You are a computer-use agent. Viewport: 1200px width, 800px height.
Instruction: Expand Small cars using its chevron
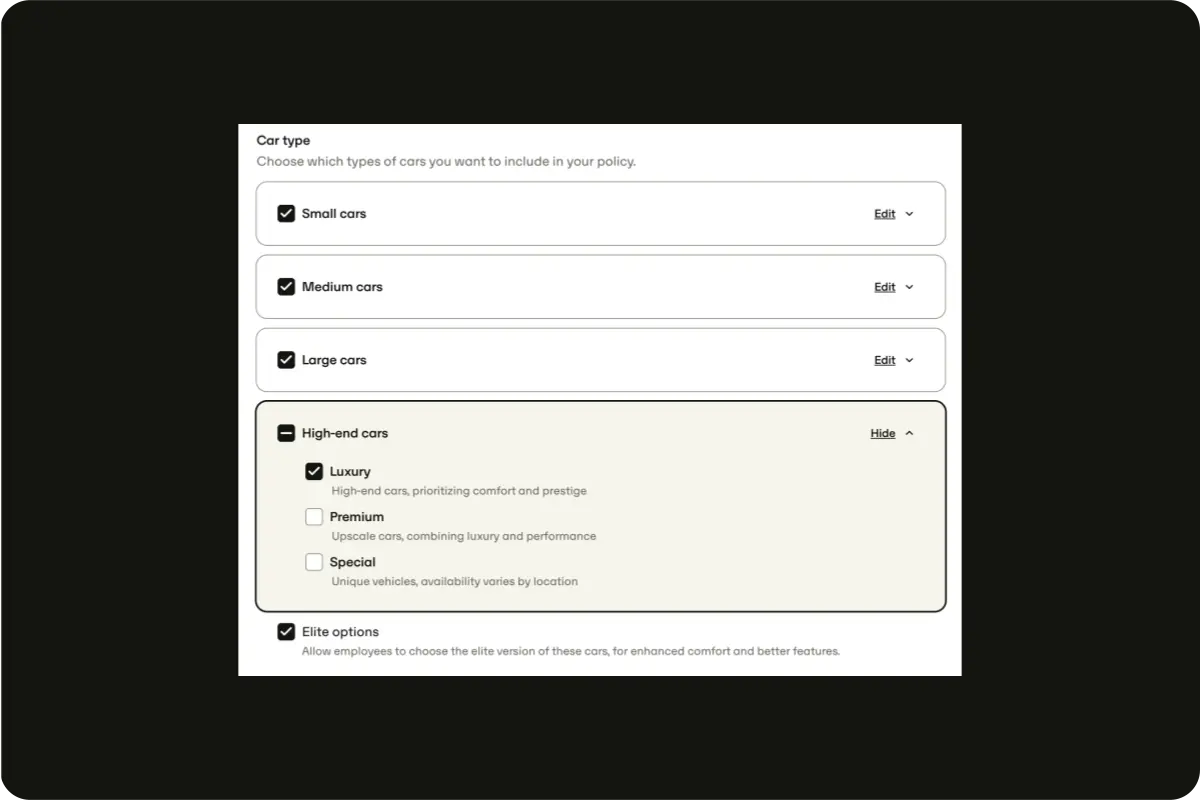909,214
